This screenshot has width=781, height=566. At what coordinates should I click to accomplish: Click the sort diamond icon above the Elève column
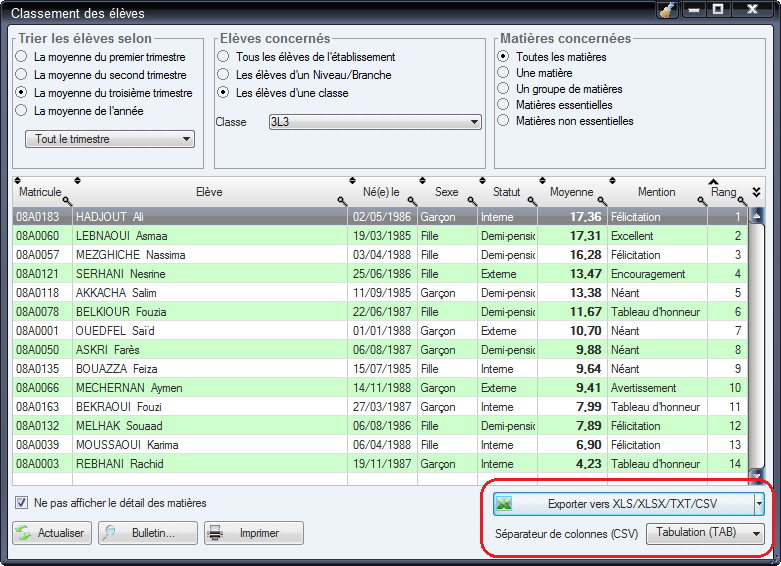[x=77, y=180]
